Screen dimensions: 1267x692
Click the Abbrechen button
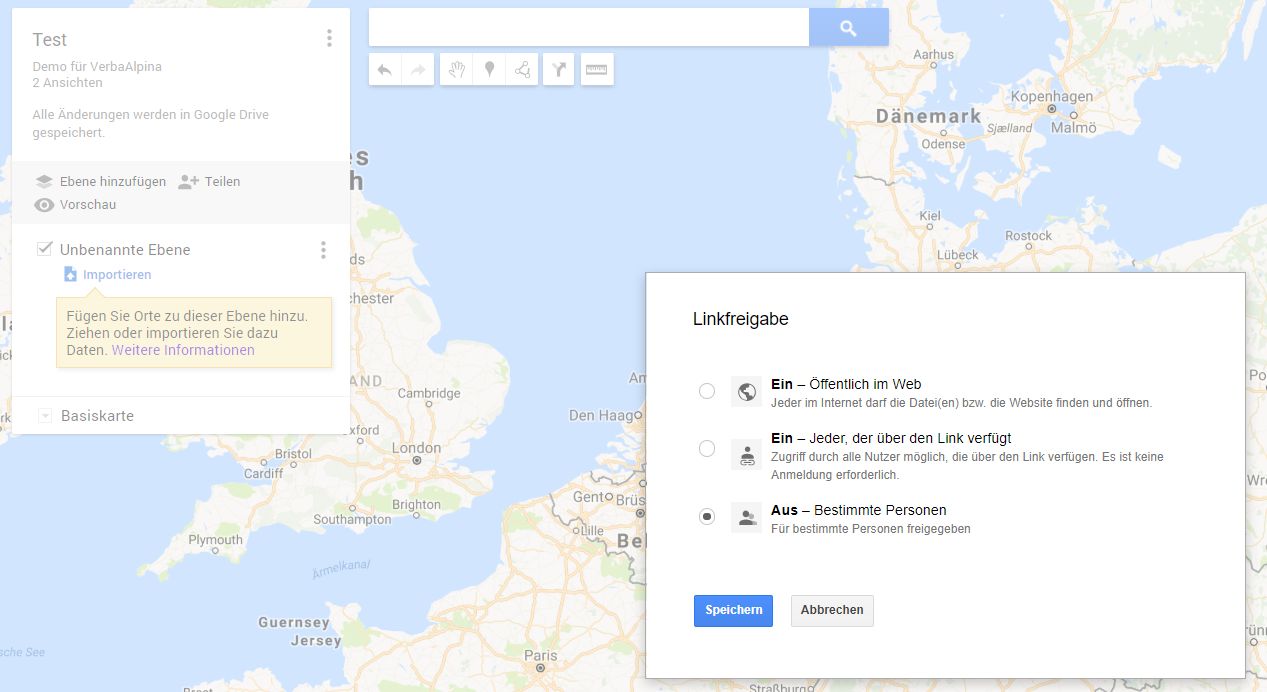(832, 610)
